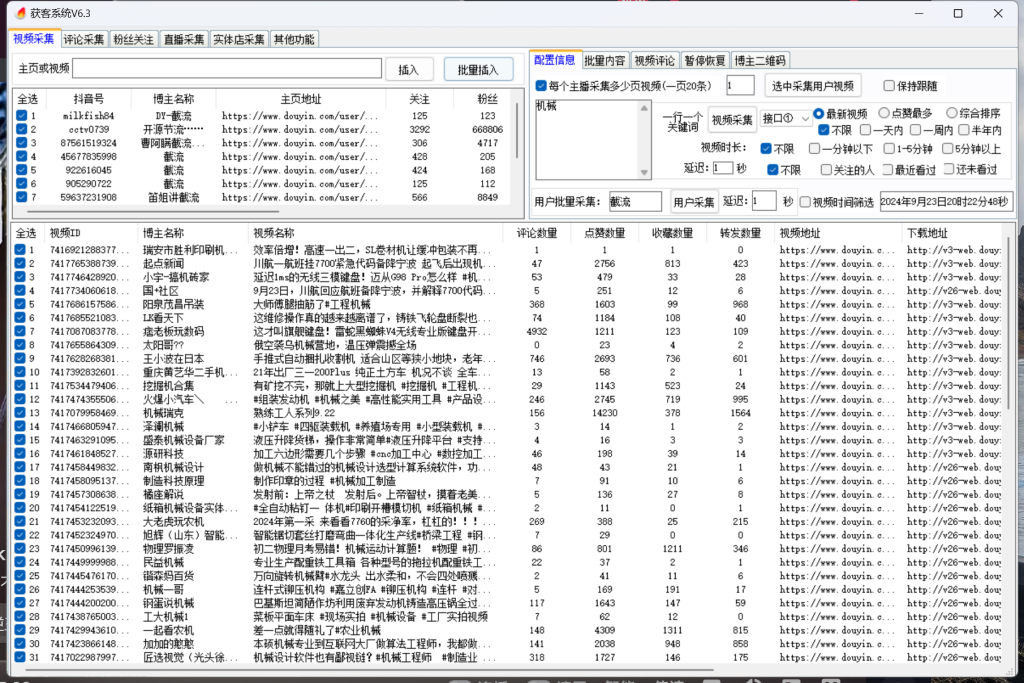This screenshot has width=1024, height=683.
Task: Tick the 视频时间筛选 checkbox
Action: [x=805, y=202]
